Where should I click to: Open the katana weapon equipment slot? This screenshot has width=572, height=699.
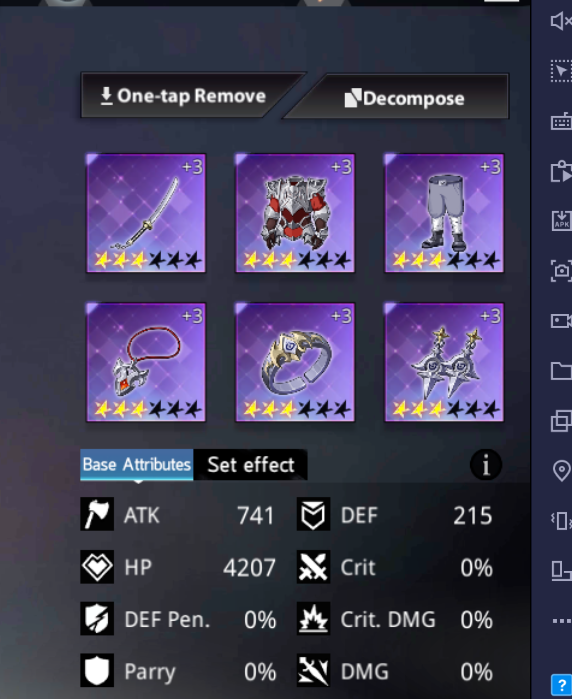pyautogui.click(x=146, y=213)
